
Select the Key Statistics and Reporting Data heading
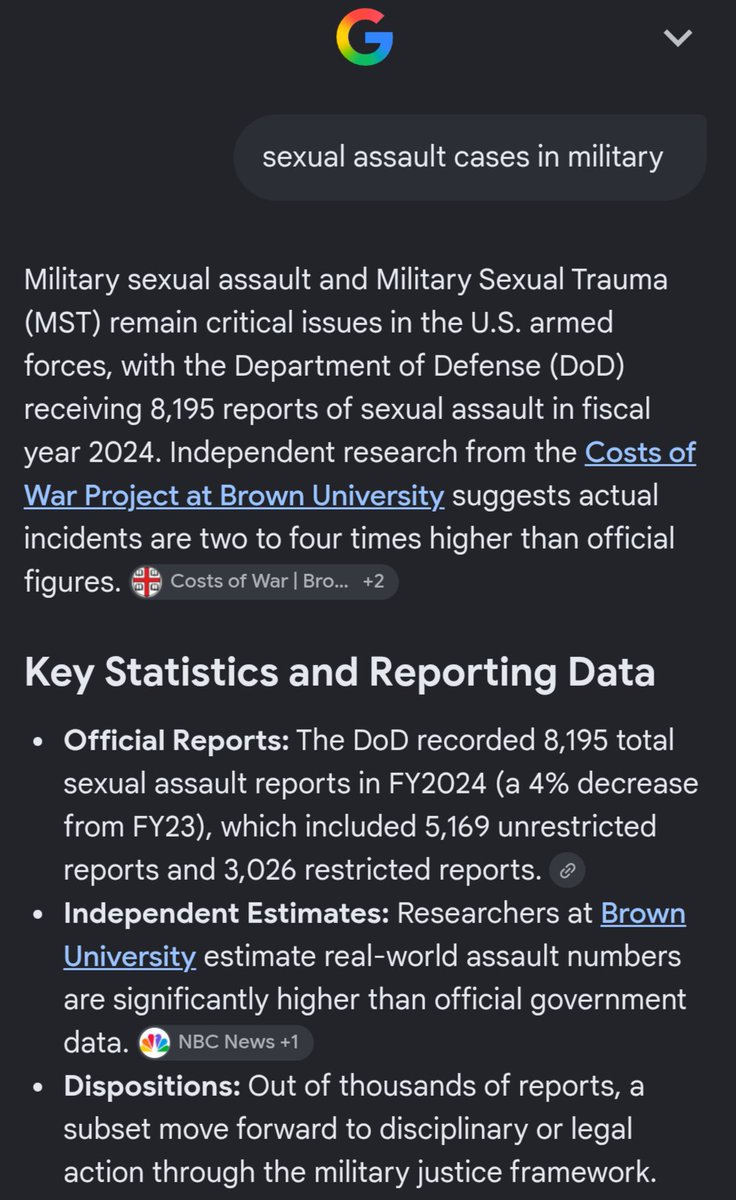click(x=340, y=672)
